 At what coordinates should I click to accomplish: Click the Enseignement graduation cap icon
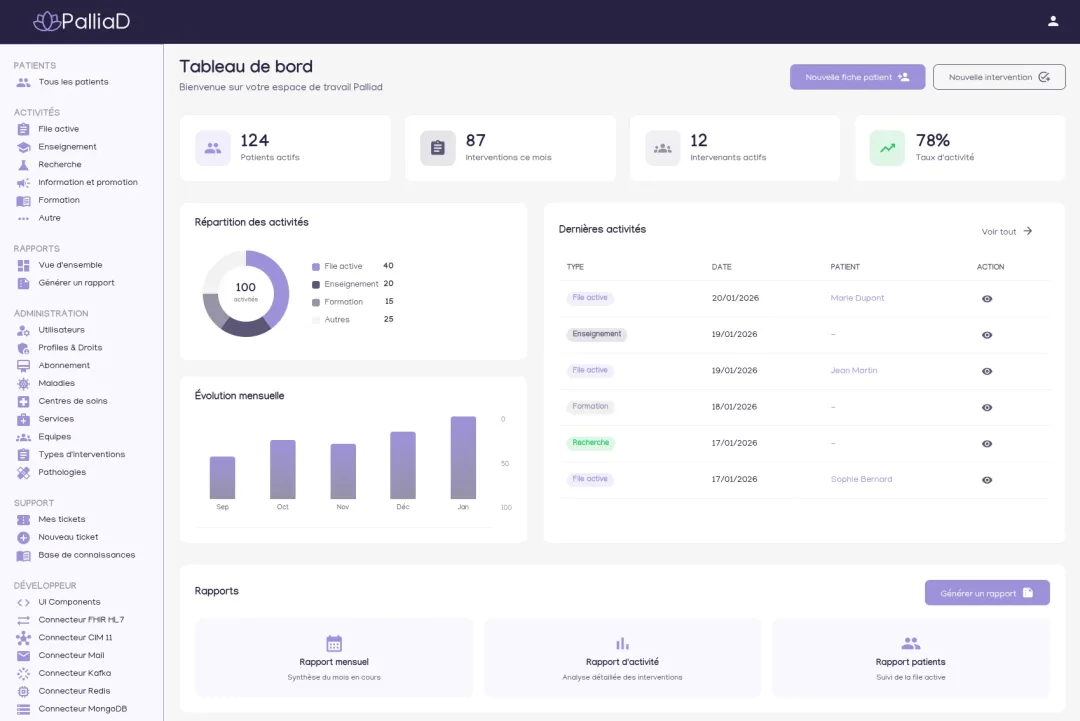pyautogui.click(x=23, y=147)
